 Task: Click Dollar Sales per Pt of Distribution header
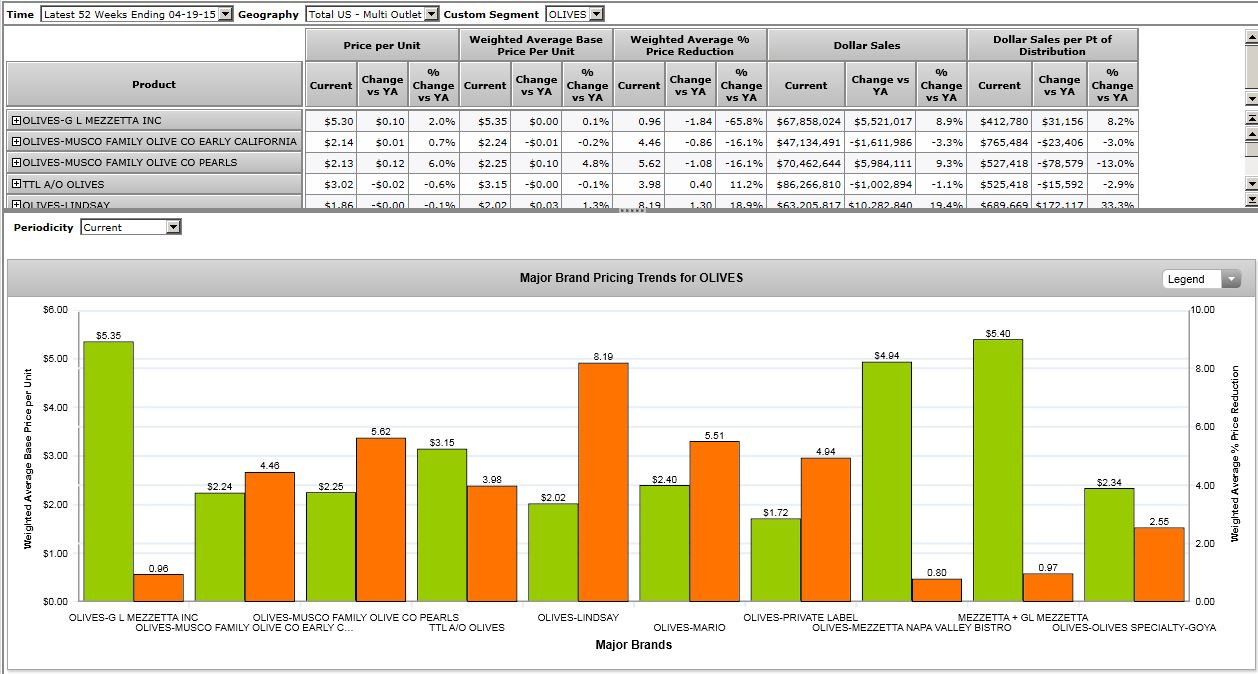coord(1051,45)
